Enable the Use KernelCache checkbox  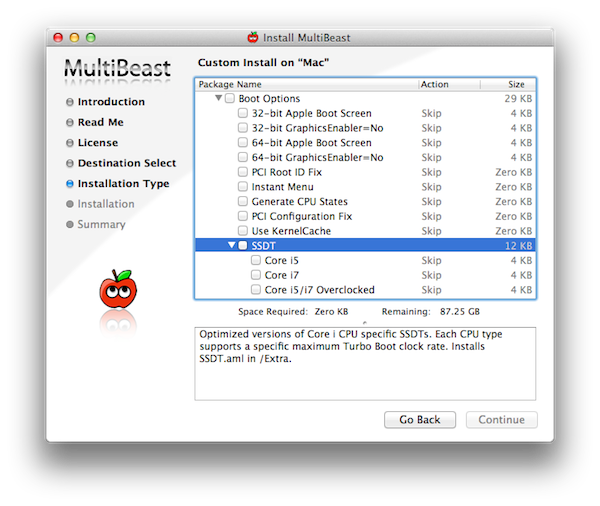(243, 230)
